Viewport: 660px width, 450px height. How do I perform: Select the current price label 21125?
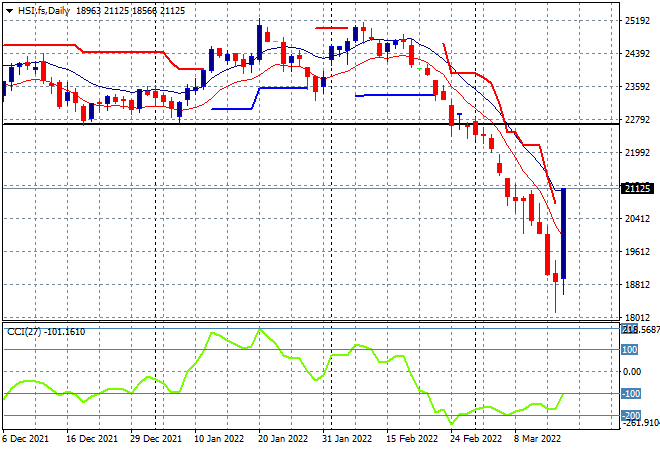pyautogui.click(x=637, y=189)
